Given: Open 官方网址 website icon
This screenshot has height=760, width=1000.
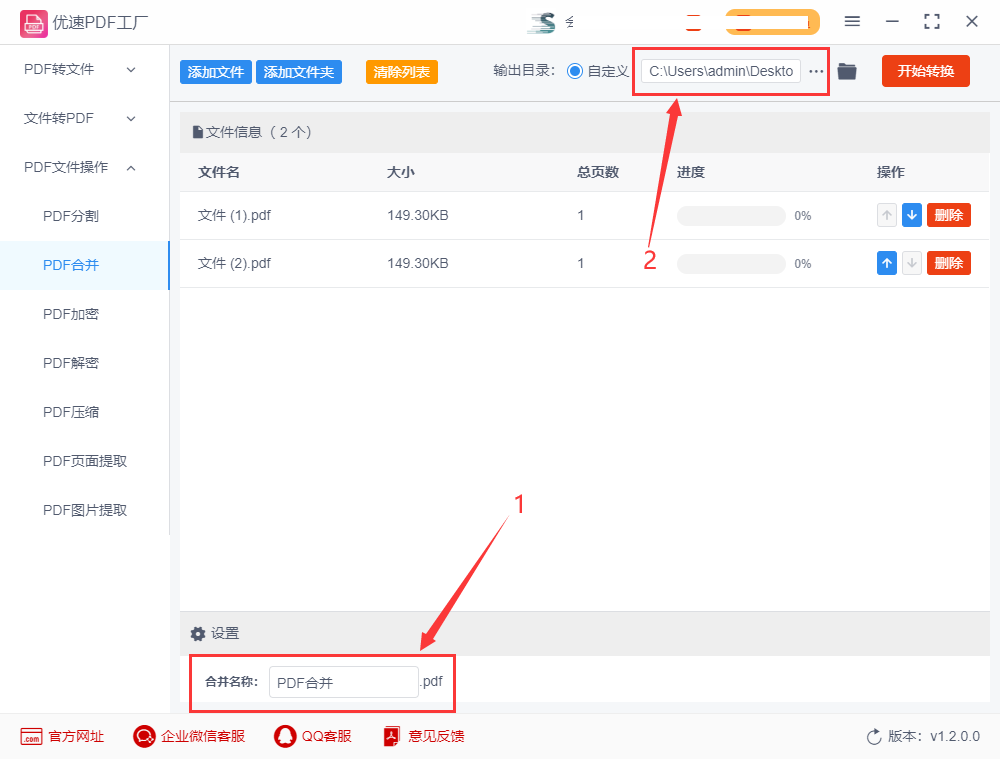Looking at the screenshot, I should coord(31,736).
